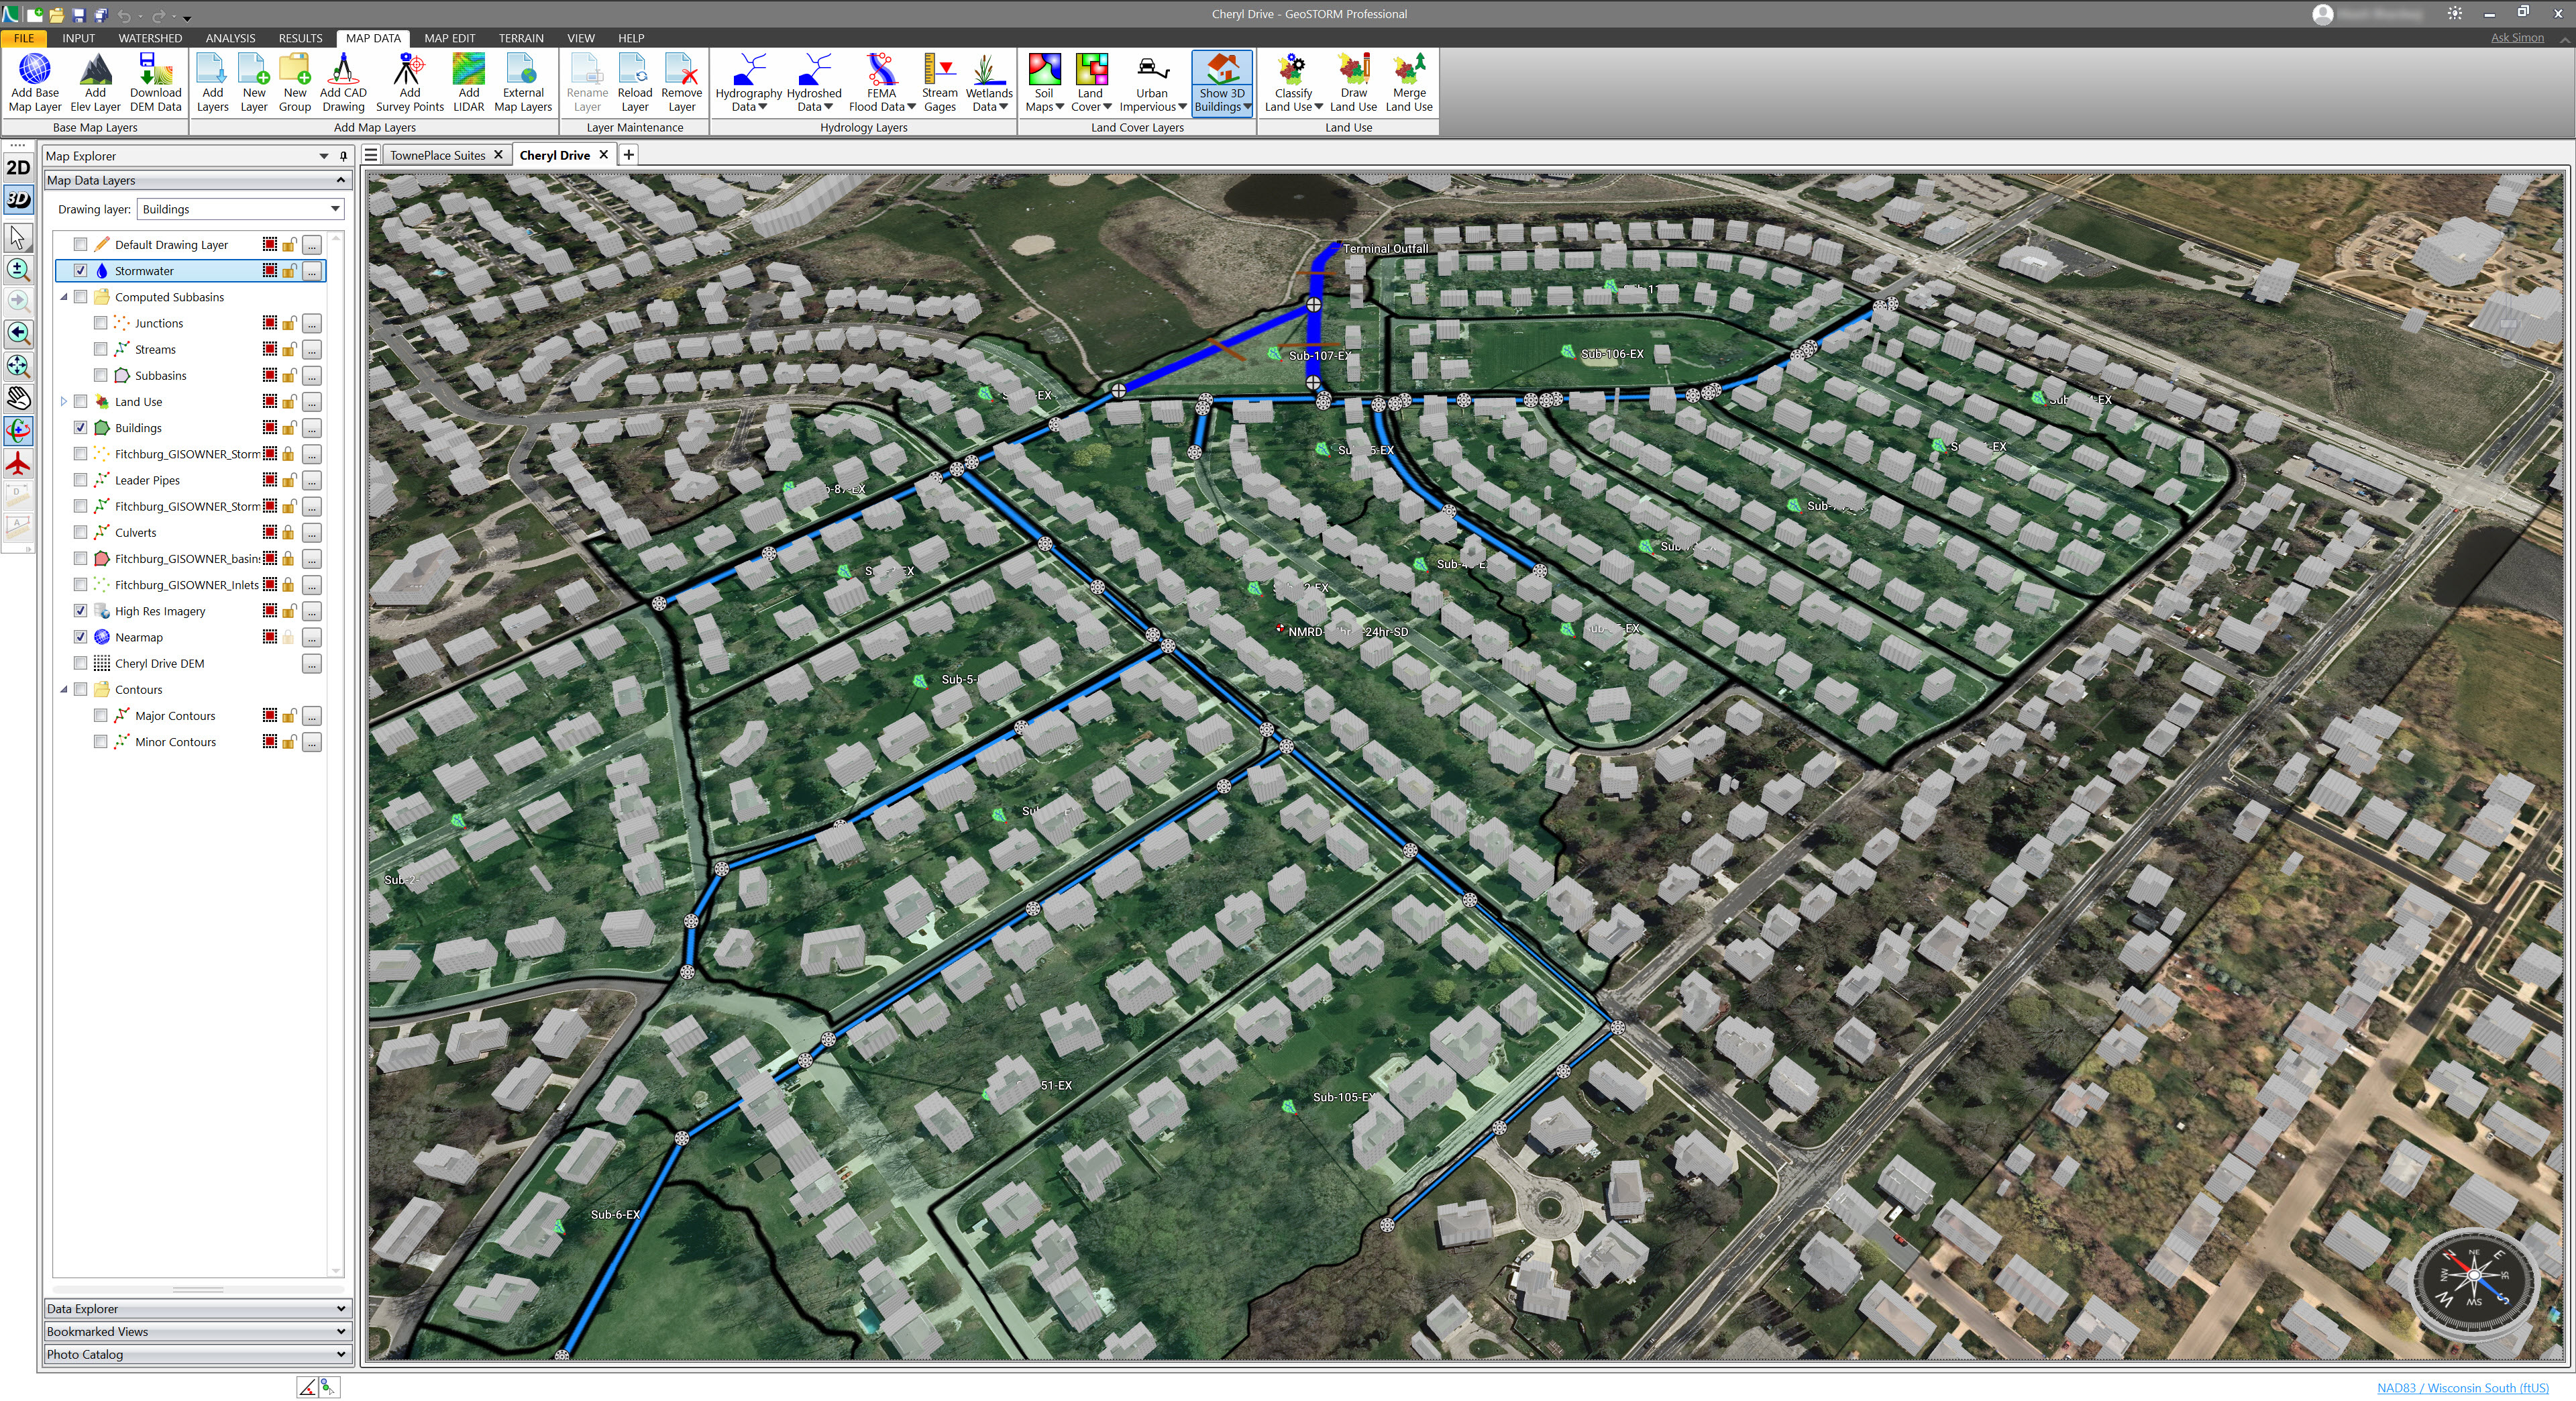Open the Drawing layer dropdown
The width and height of the screenshot is (2576, 1401).
click(335, 209)
